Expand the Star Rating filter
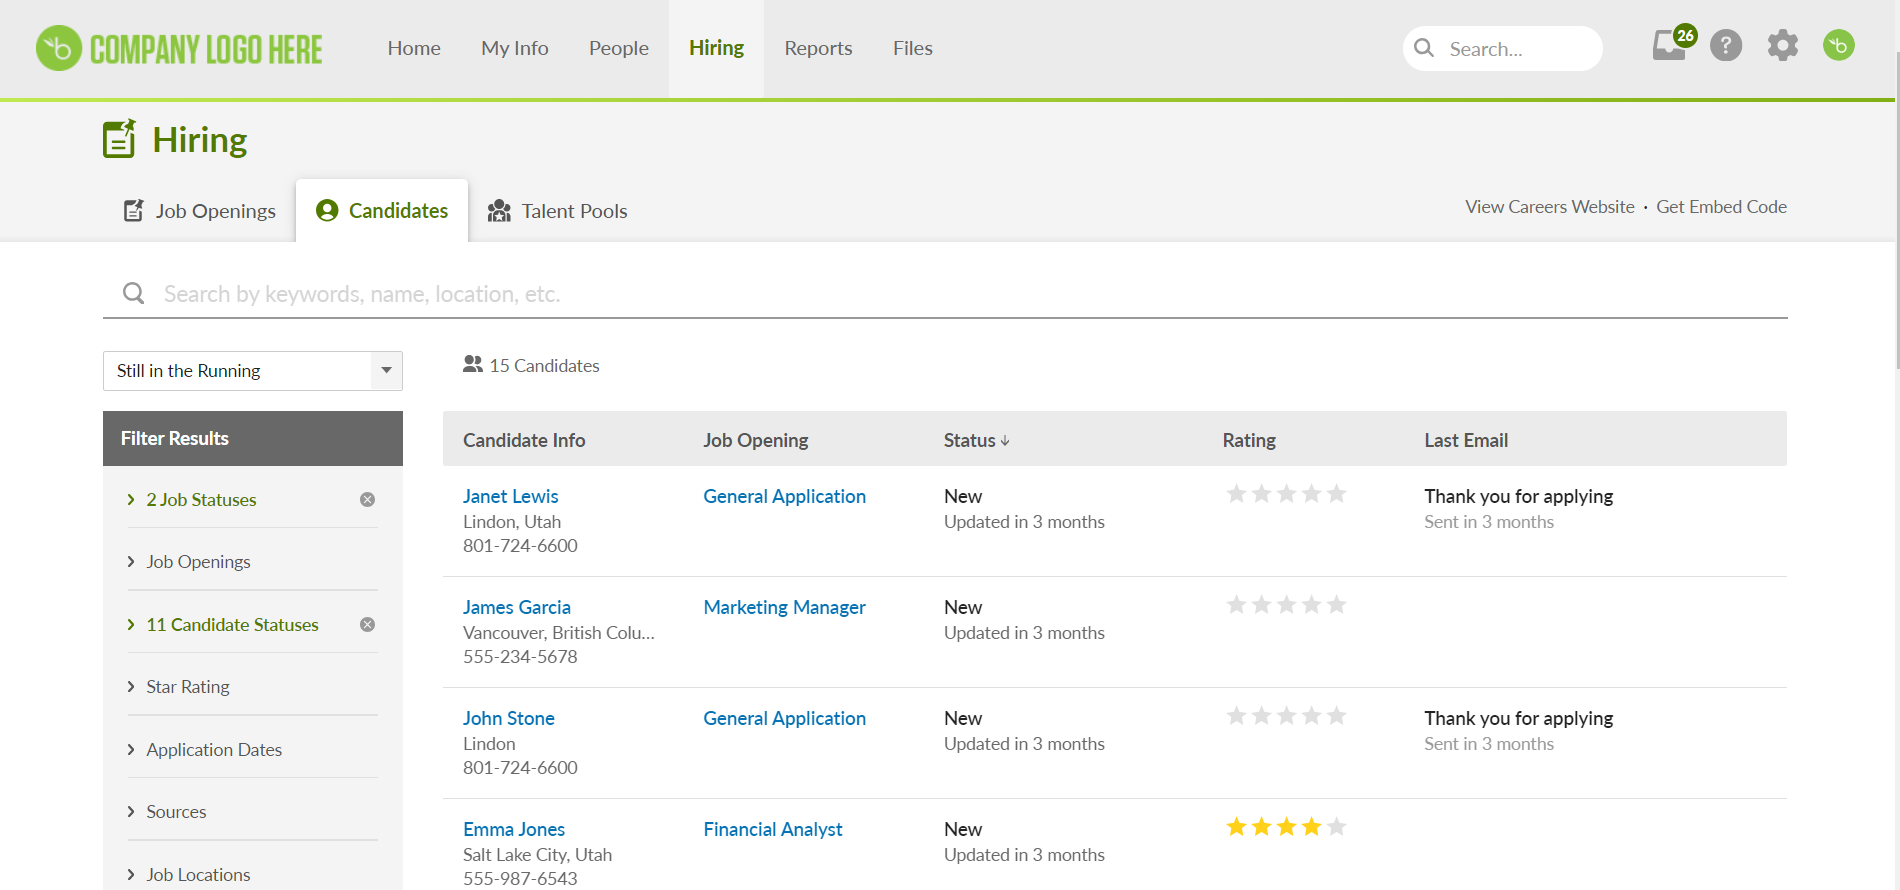 tap(188, 687)
